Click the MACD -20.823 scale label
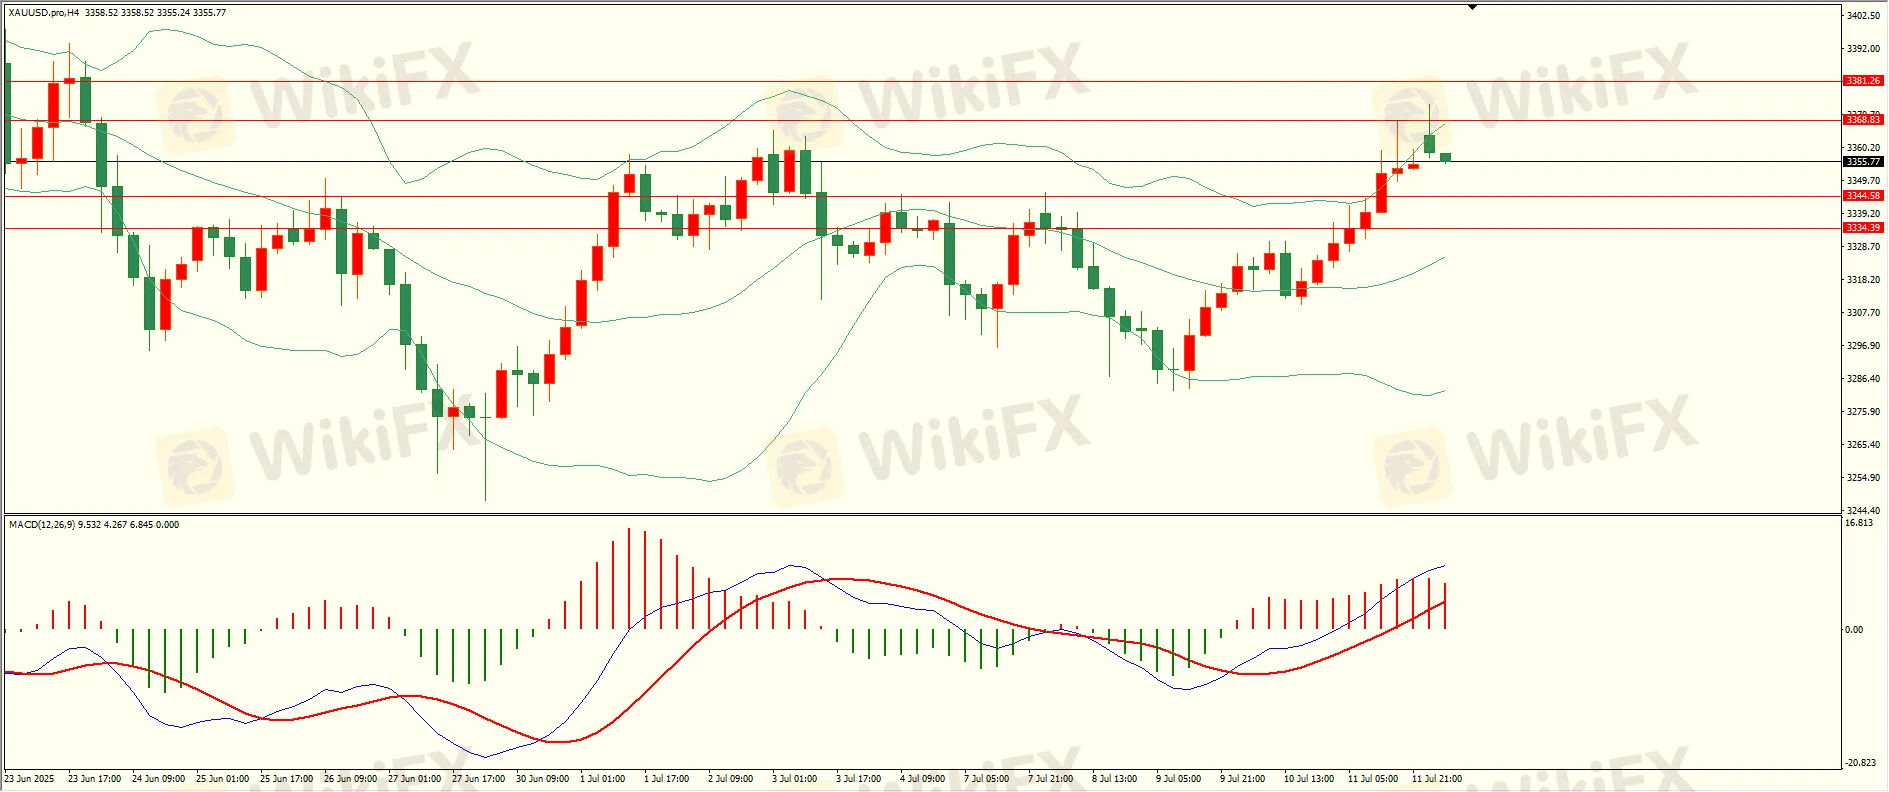Viewport: 1889px width, 792px height. (x=1861, y=763)
